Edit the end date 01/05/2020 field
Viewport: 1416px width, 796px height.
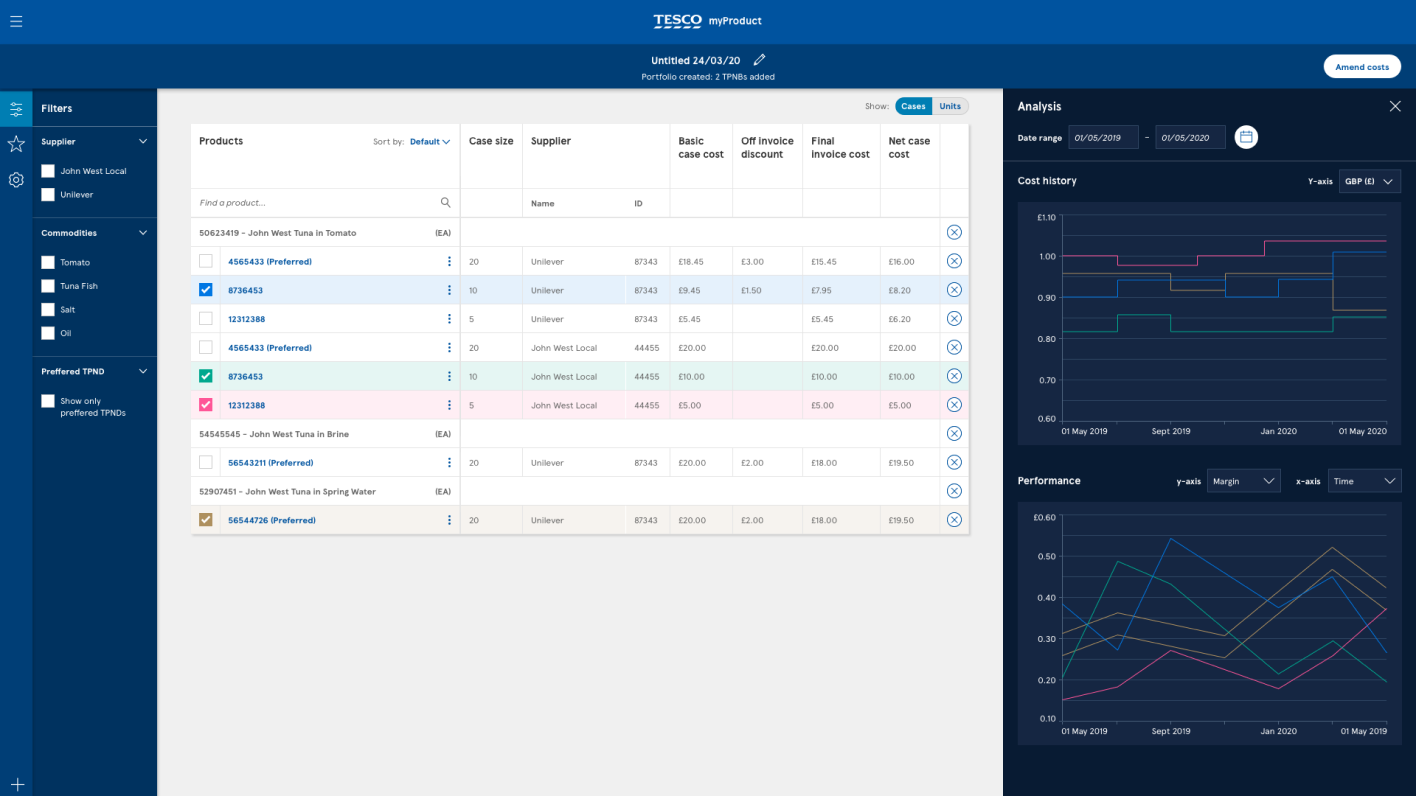point(1190,137)
